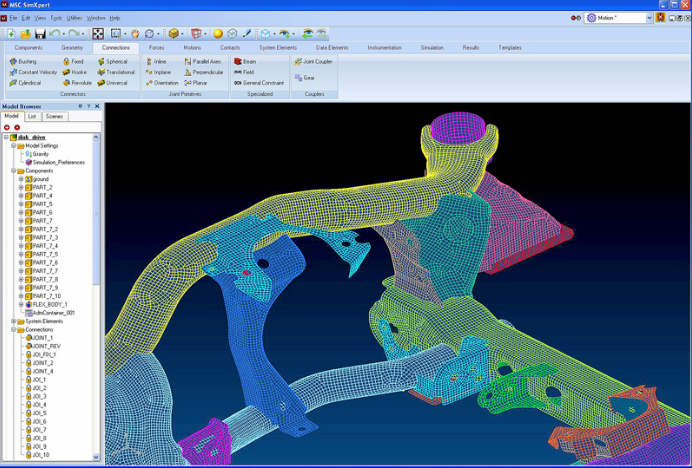Click the yellow sphere shading icon
692x468 pixels.
click(218, 34)
